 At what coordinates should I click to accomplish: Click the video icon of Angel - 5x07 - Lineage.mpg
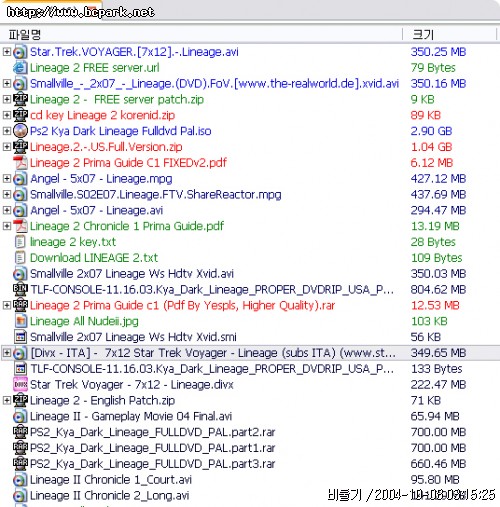pos(20,179)
